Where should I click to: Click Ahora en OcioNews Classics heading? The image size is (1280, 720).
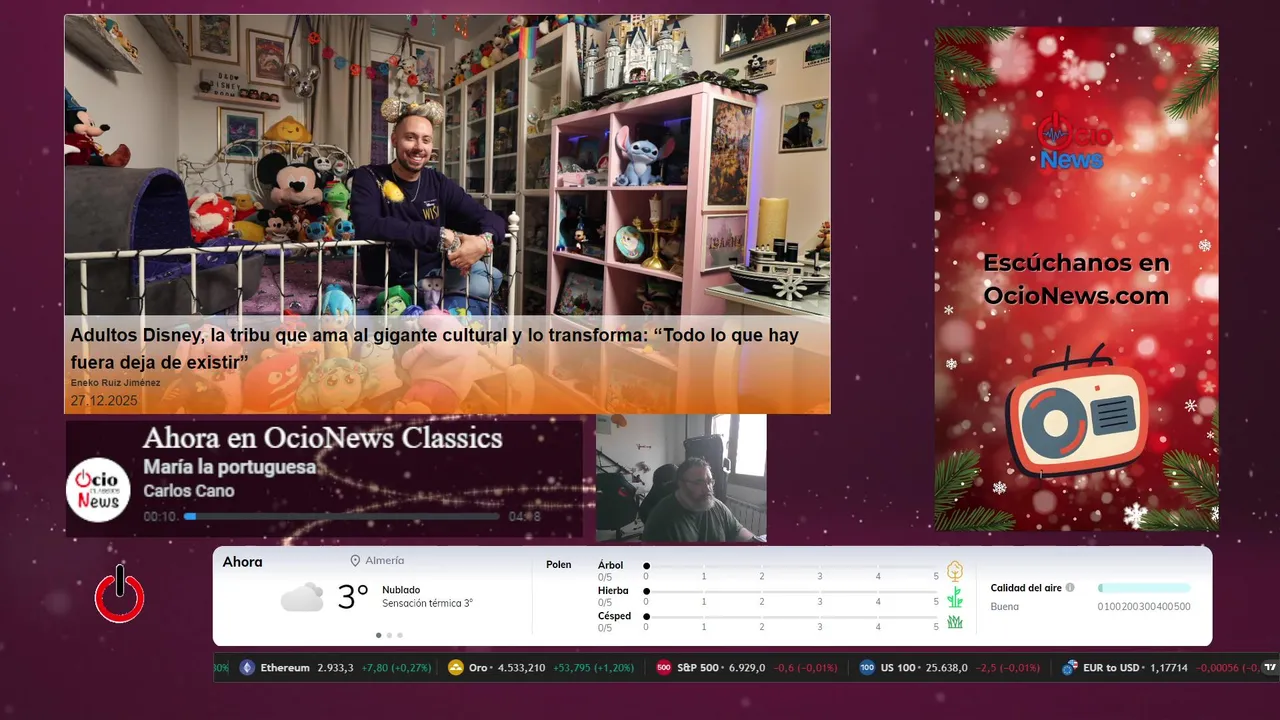(x=322, y=438)
